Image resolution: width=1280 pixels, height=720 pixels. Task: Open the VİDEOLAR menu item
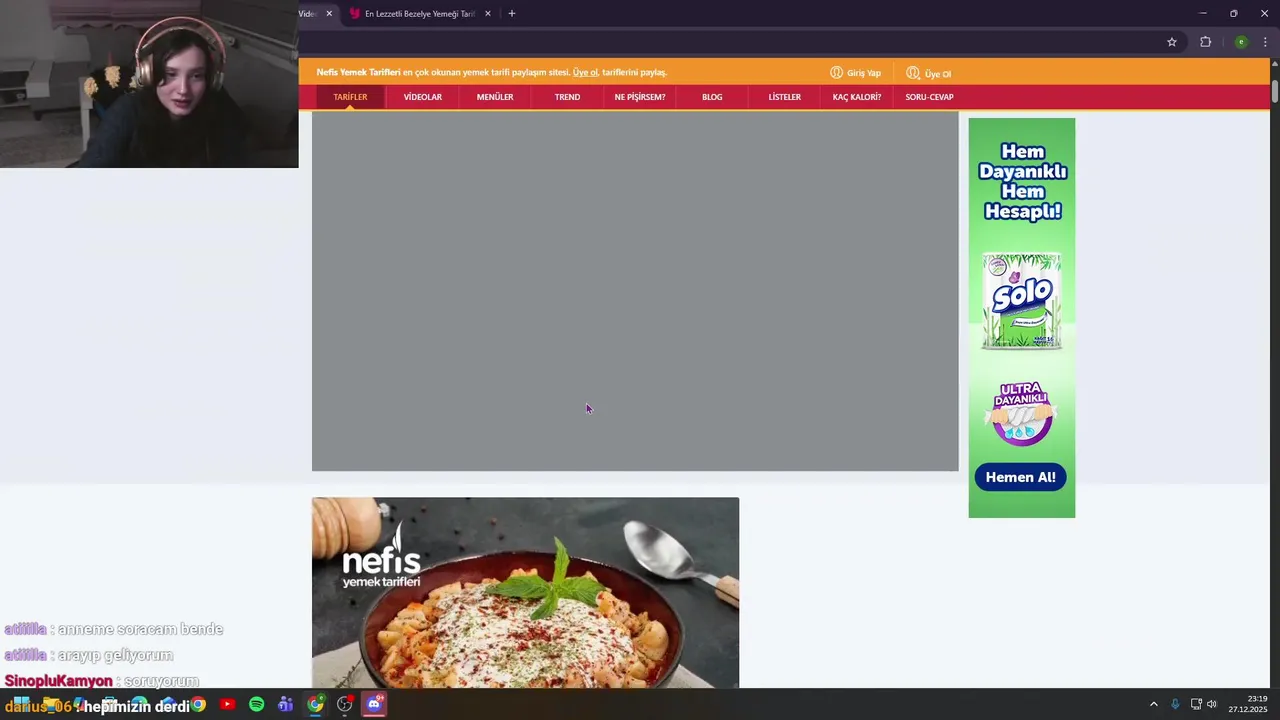(423, 97)
